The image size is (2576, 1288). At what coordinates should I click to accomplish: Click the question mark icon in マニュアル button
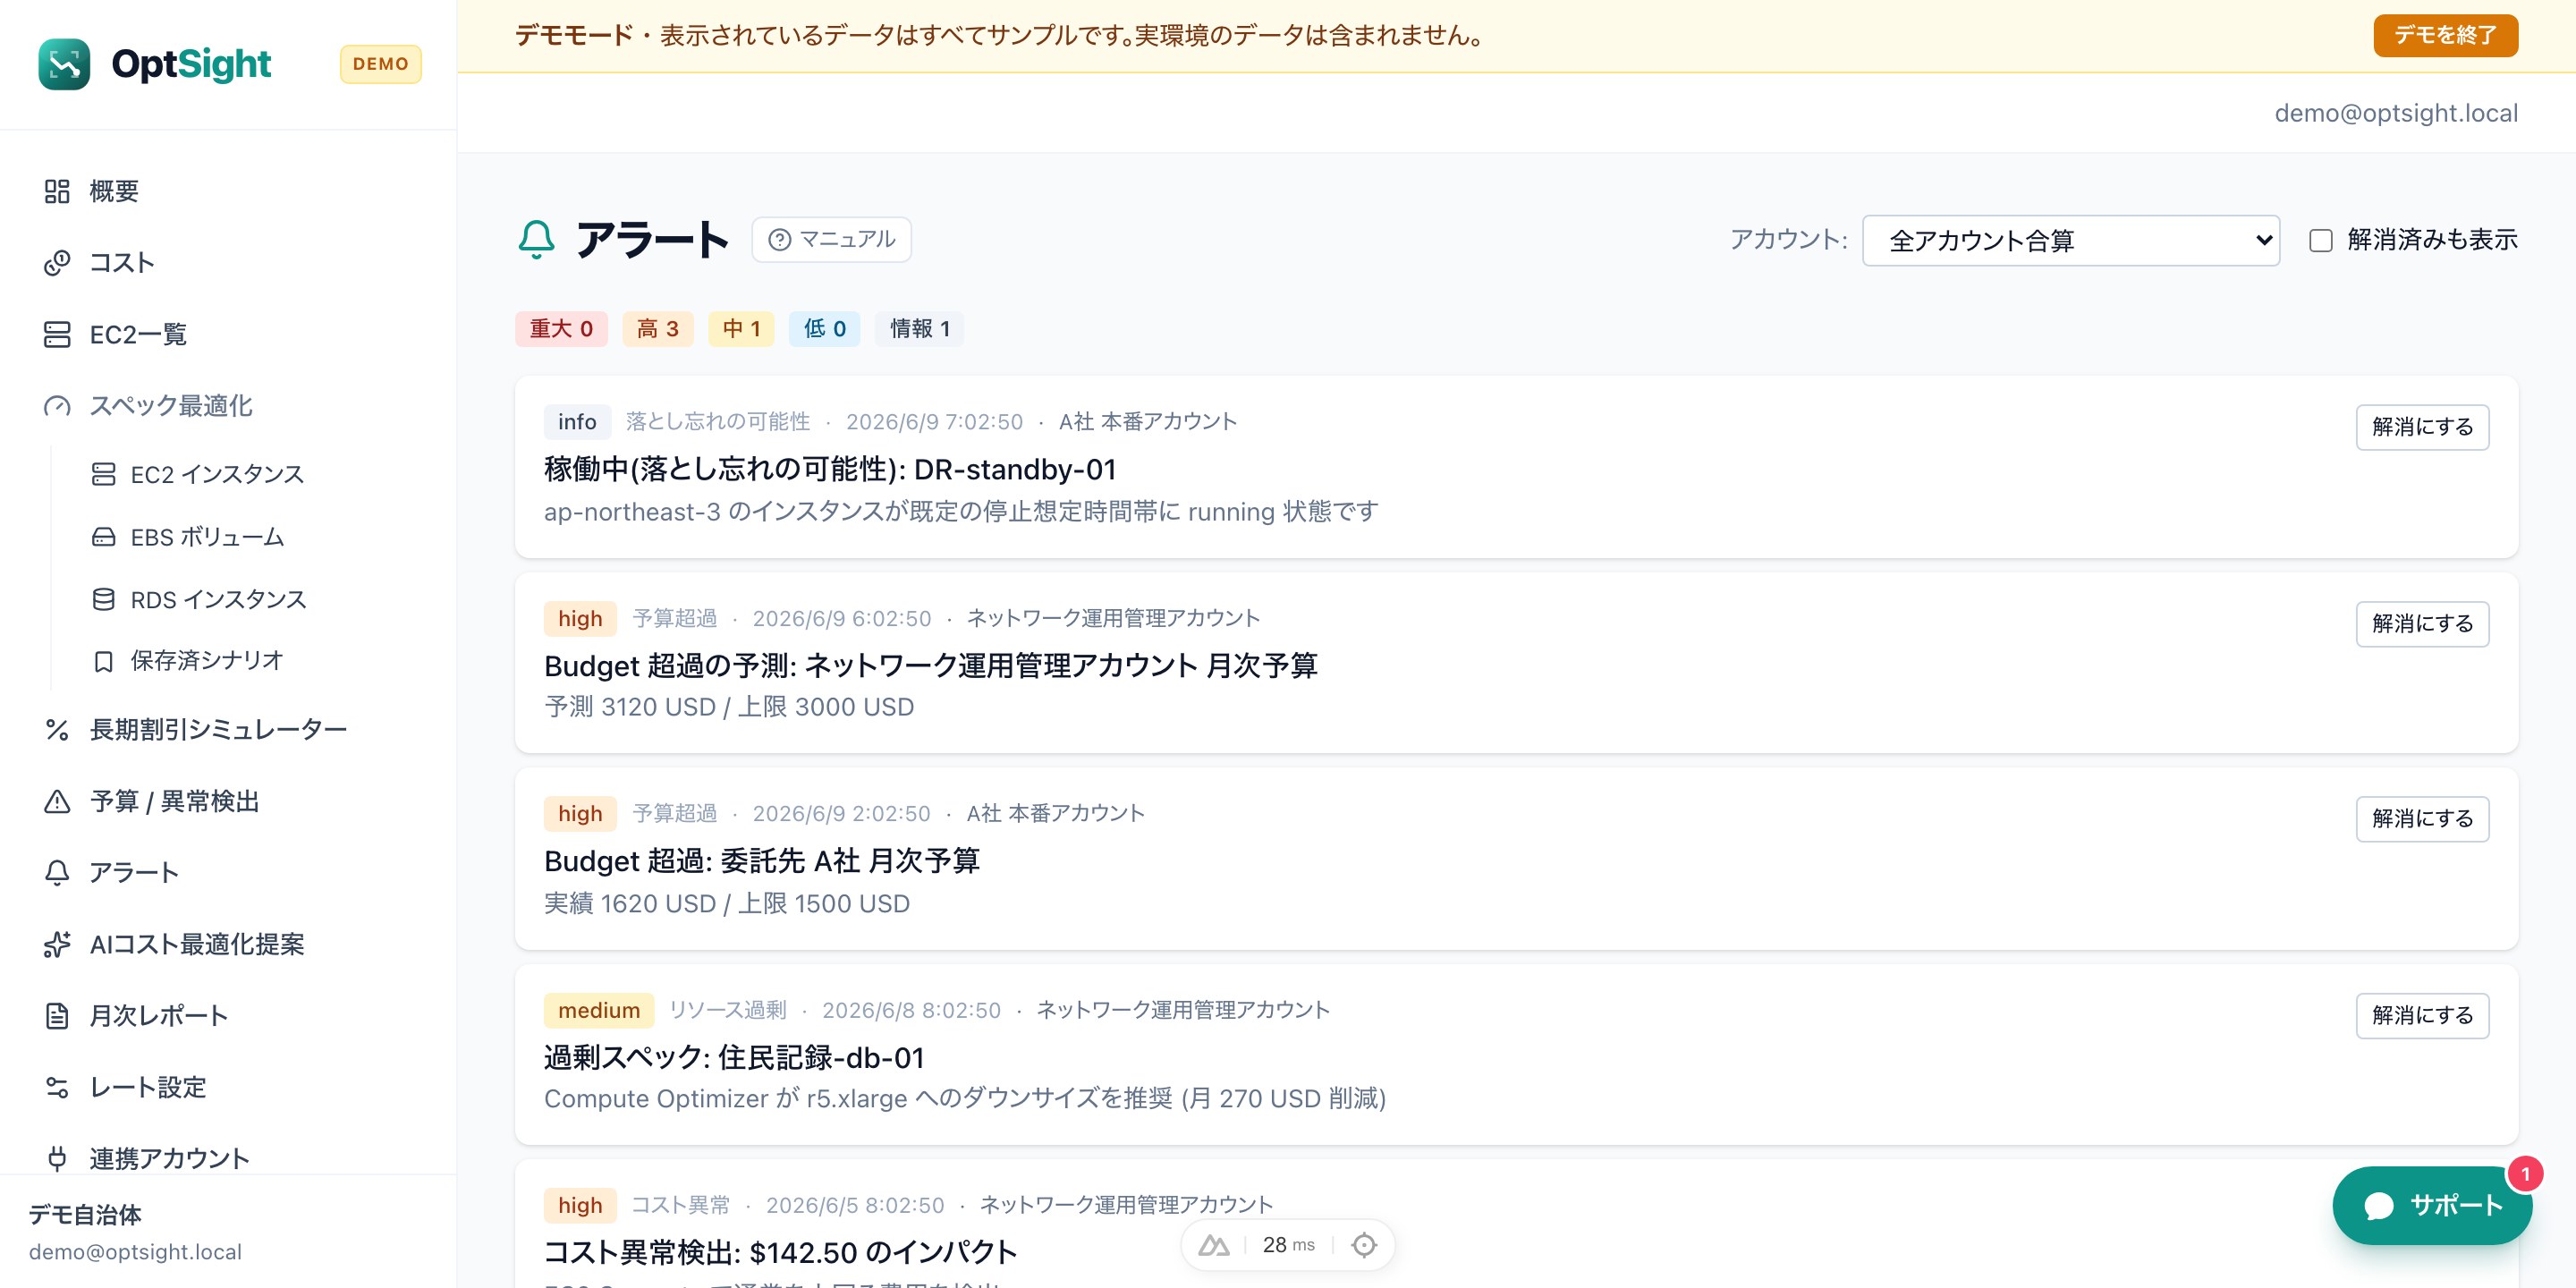(780, 240)
